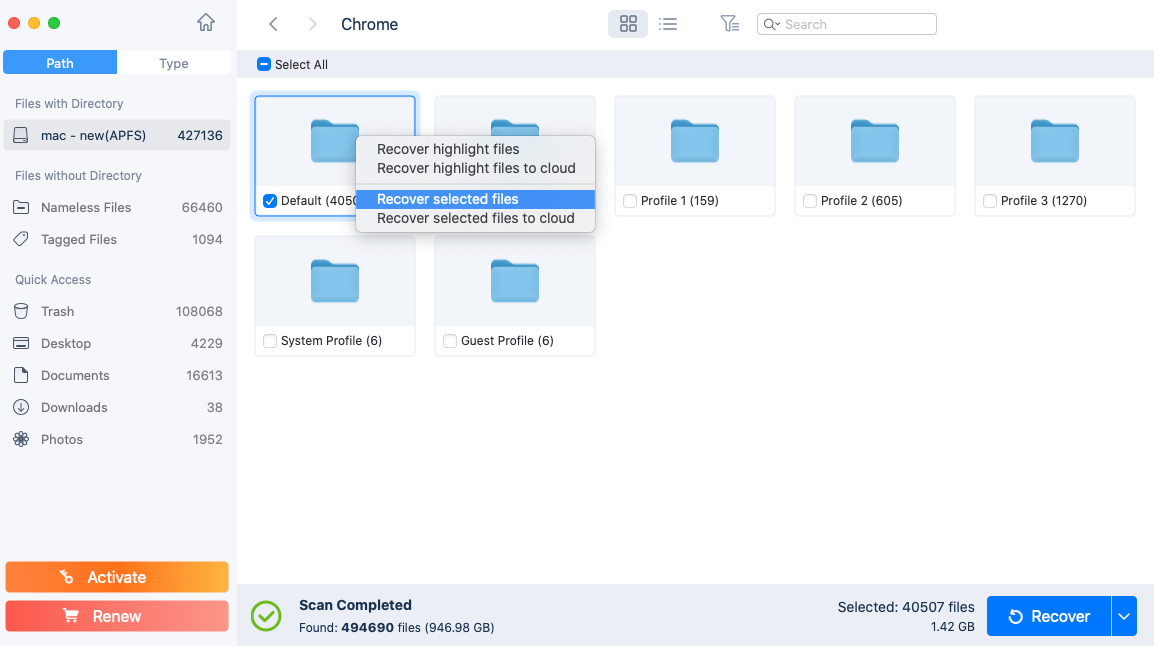Open the Guest Profile folder thumbnail
The image size is (1154, 646).
tap(515, 281)
